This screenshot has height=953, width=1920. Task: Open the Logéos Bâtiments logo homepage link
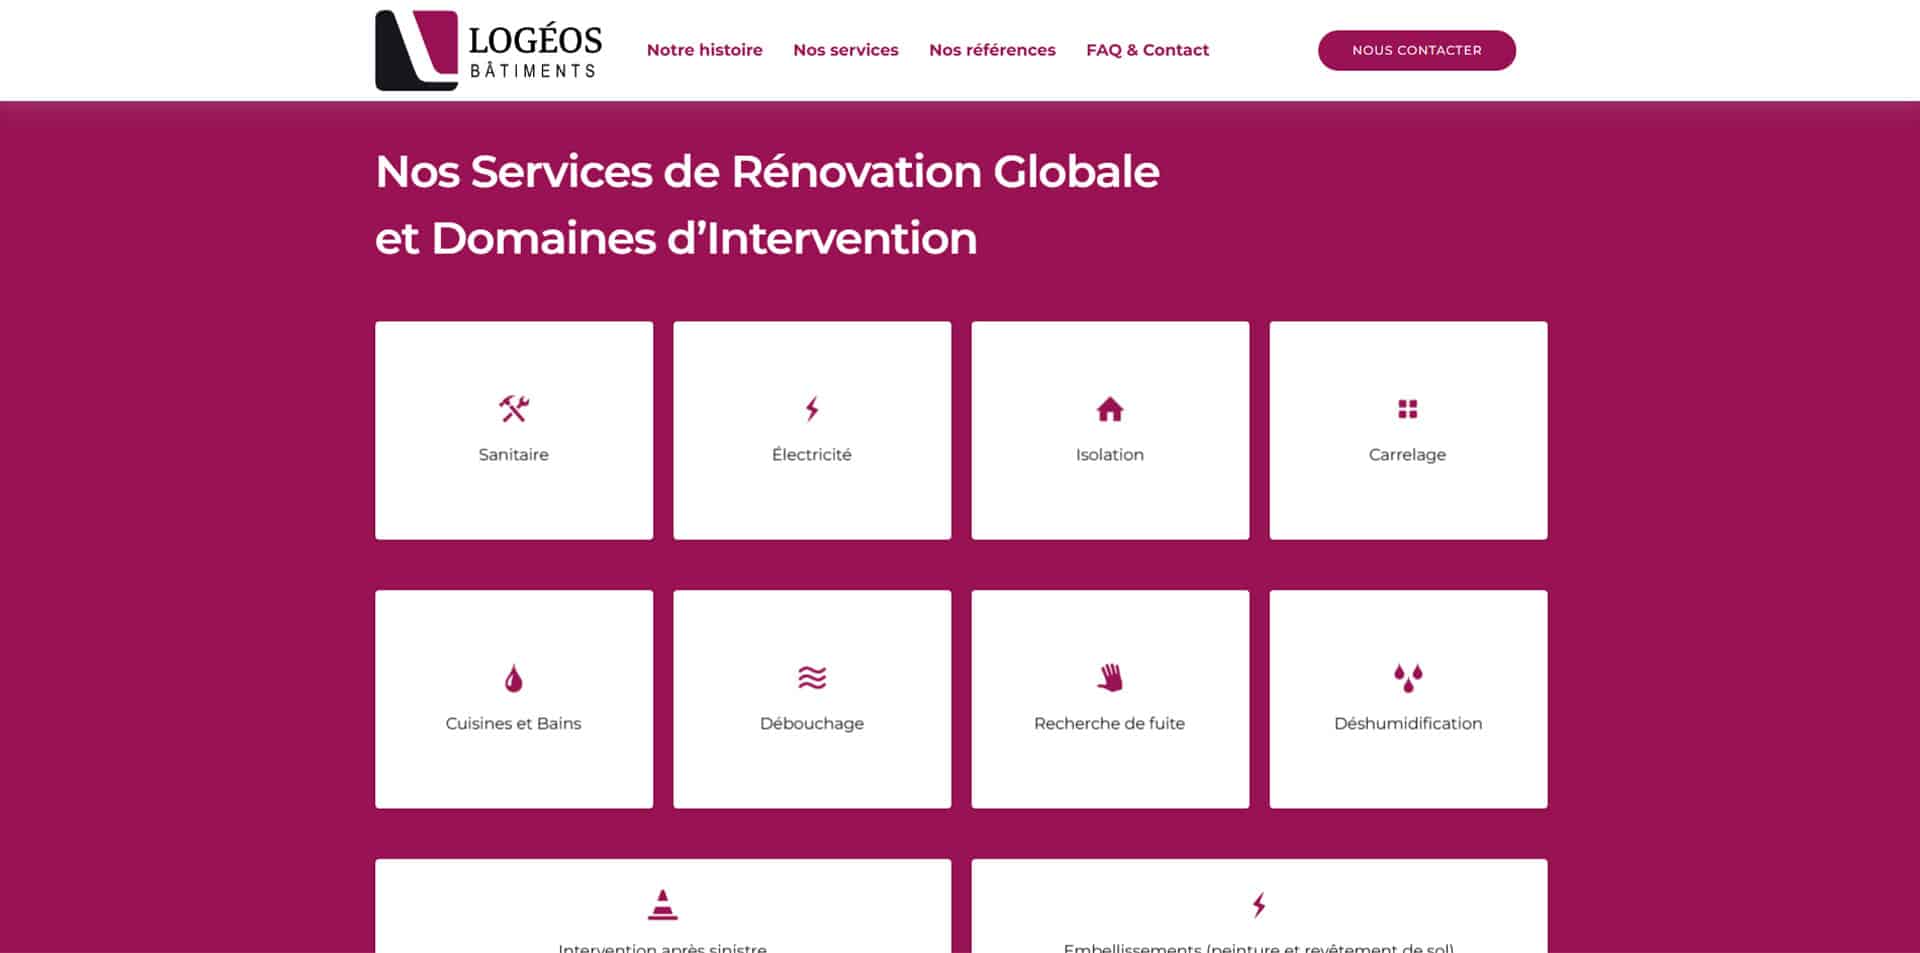click(x=488, y=51)
